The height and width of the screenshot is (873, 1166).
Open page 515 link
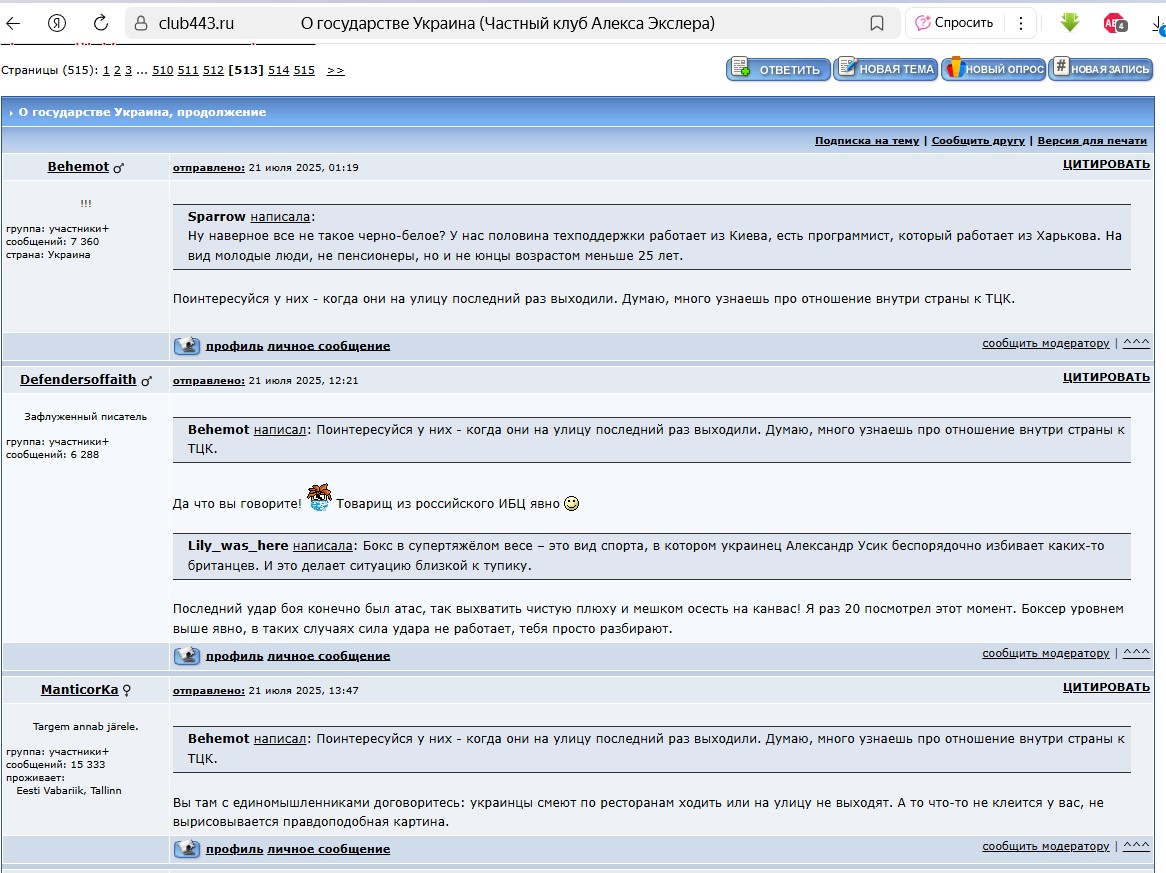pos(304,71)
